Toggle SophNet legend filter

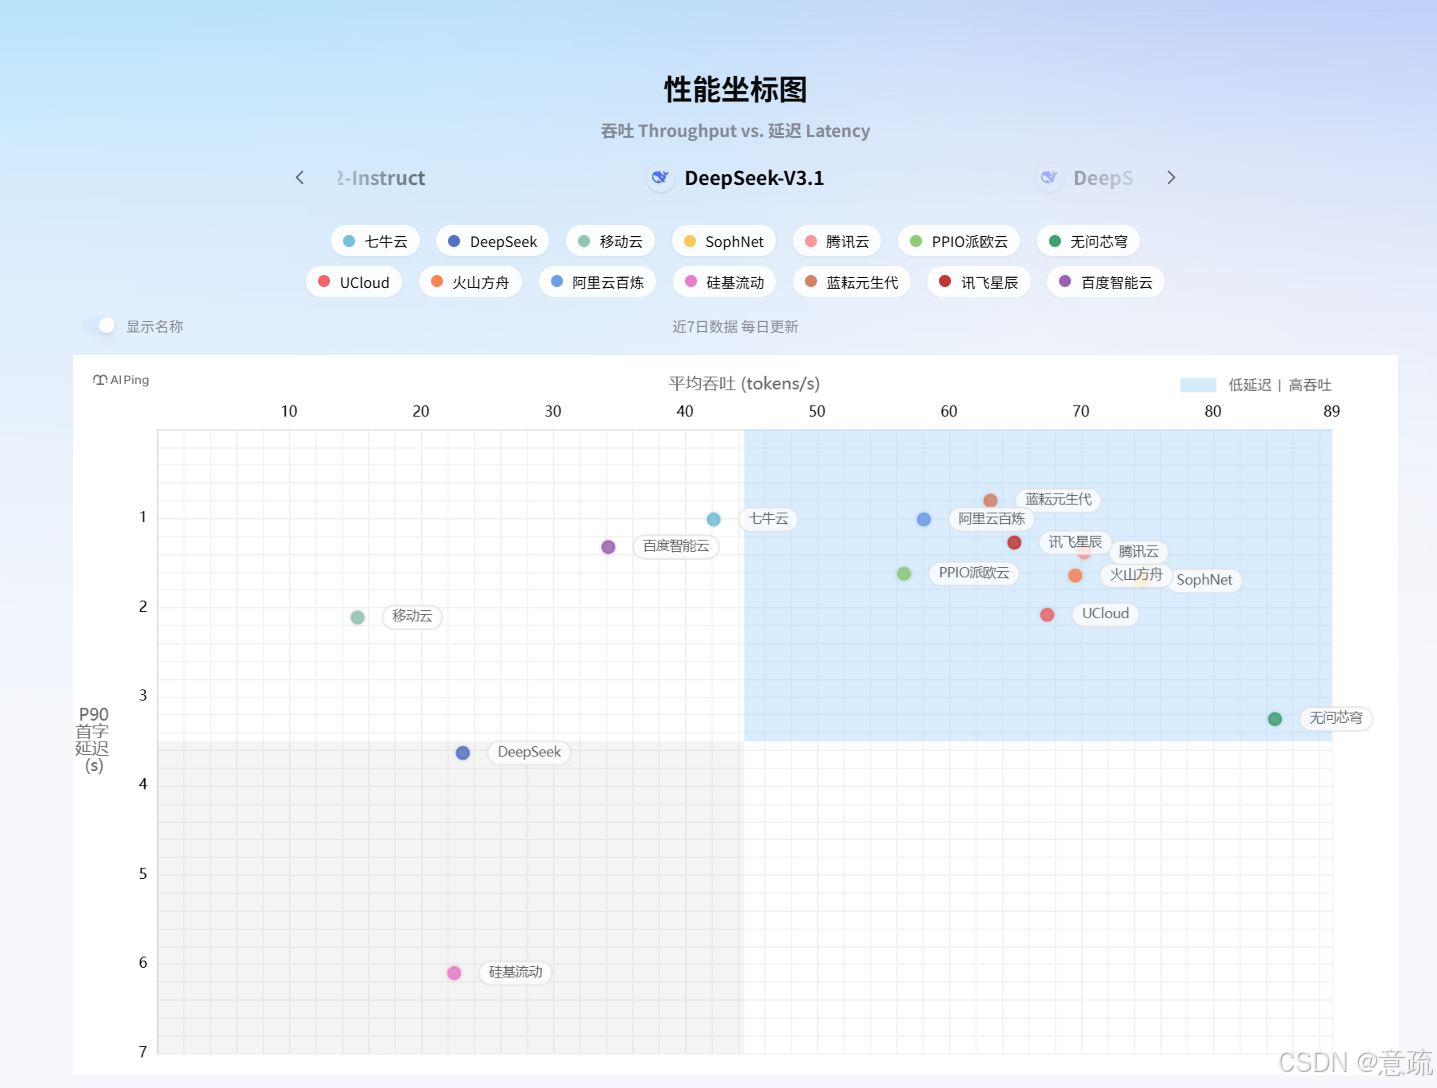pyautogui.click(x=723, y=241)
